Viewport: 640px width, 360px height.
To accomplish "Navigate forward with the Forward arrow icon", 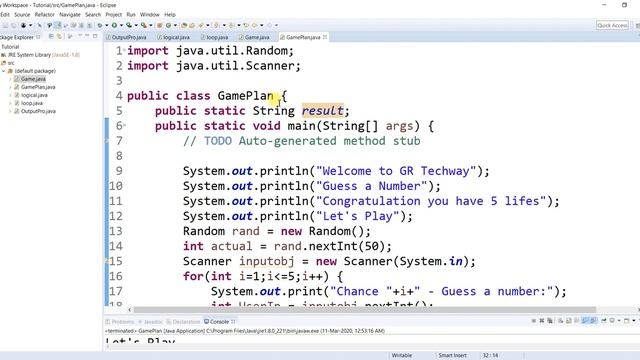I will pyautogui.click(x=269, y=25).
